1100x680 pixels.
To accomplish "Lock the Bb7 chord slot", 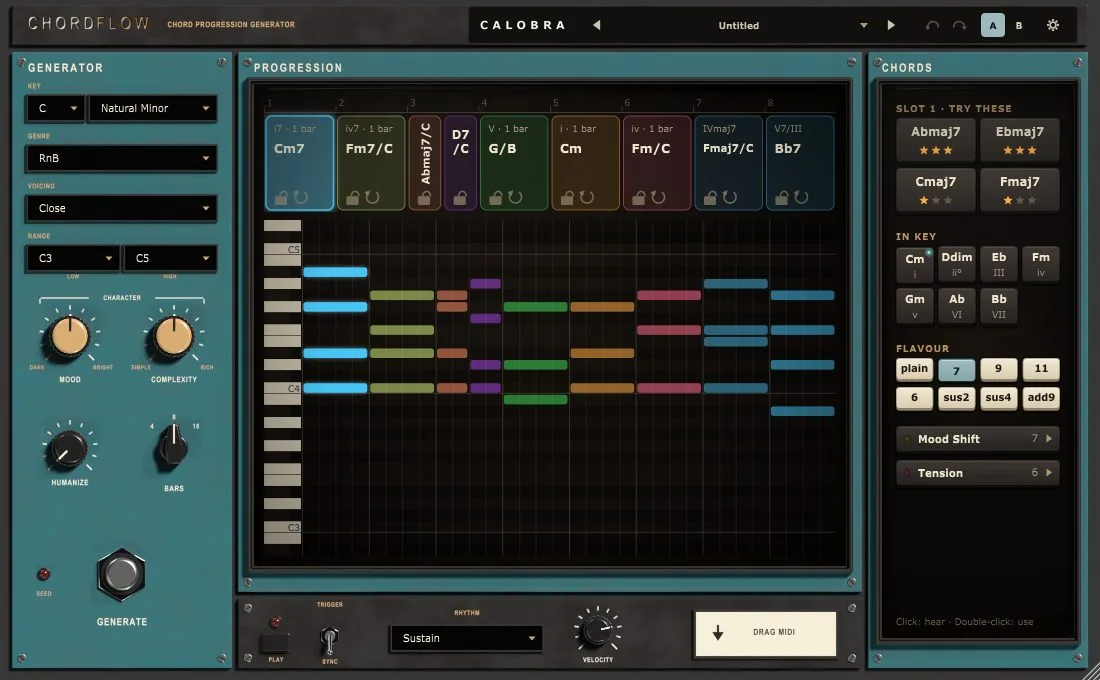I will coord(782,198).
